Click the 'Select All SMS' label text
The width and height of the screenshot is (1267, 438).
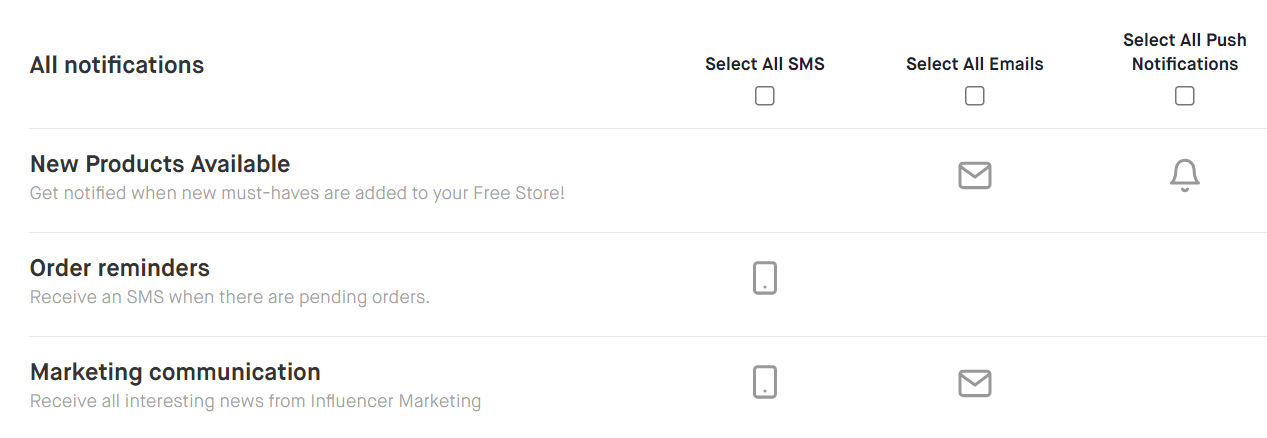pyautogui.click(x=765, y=64)
